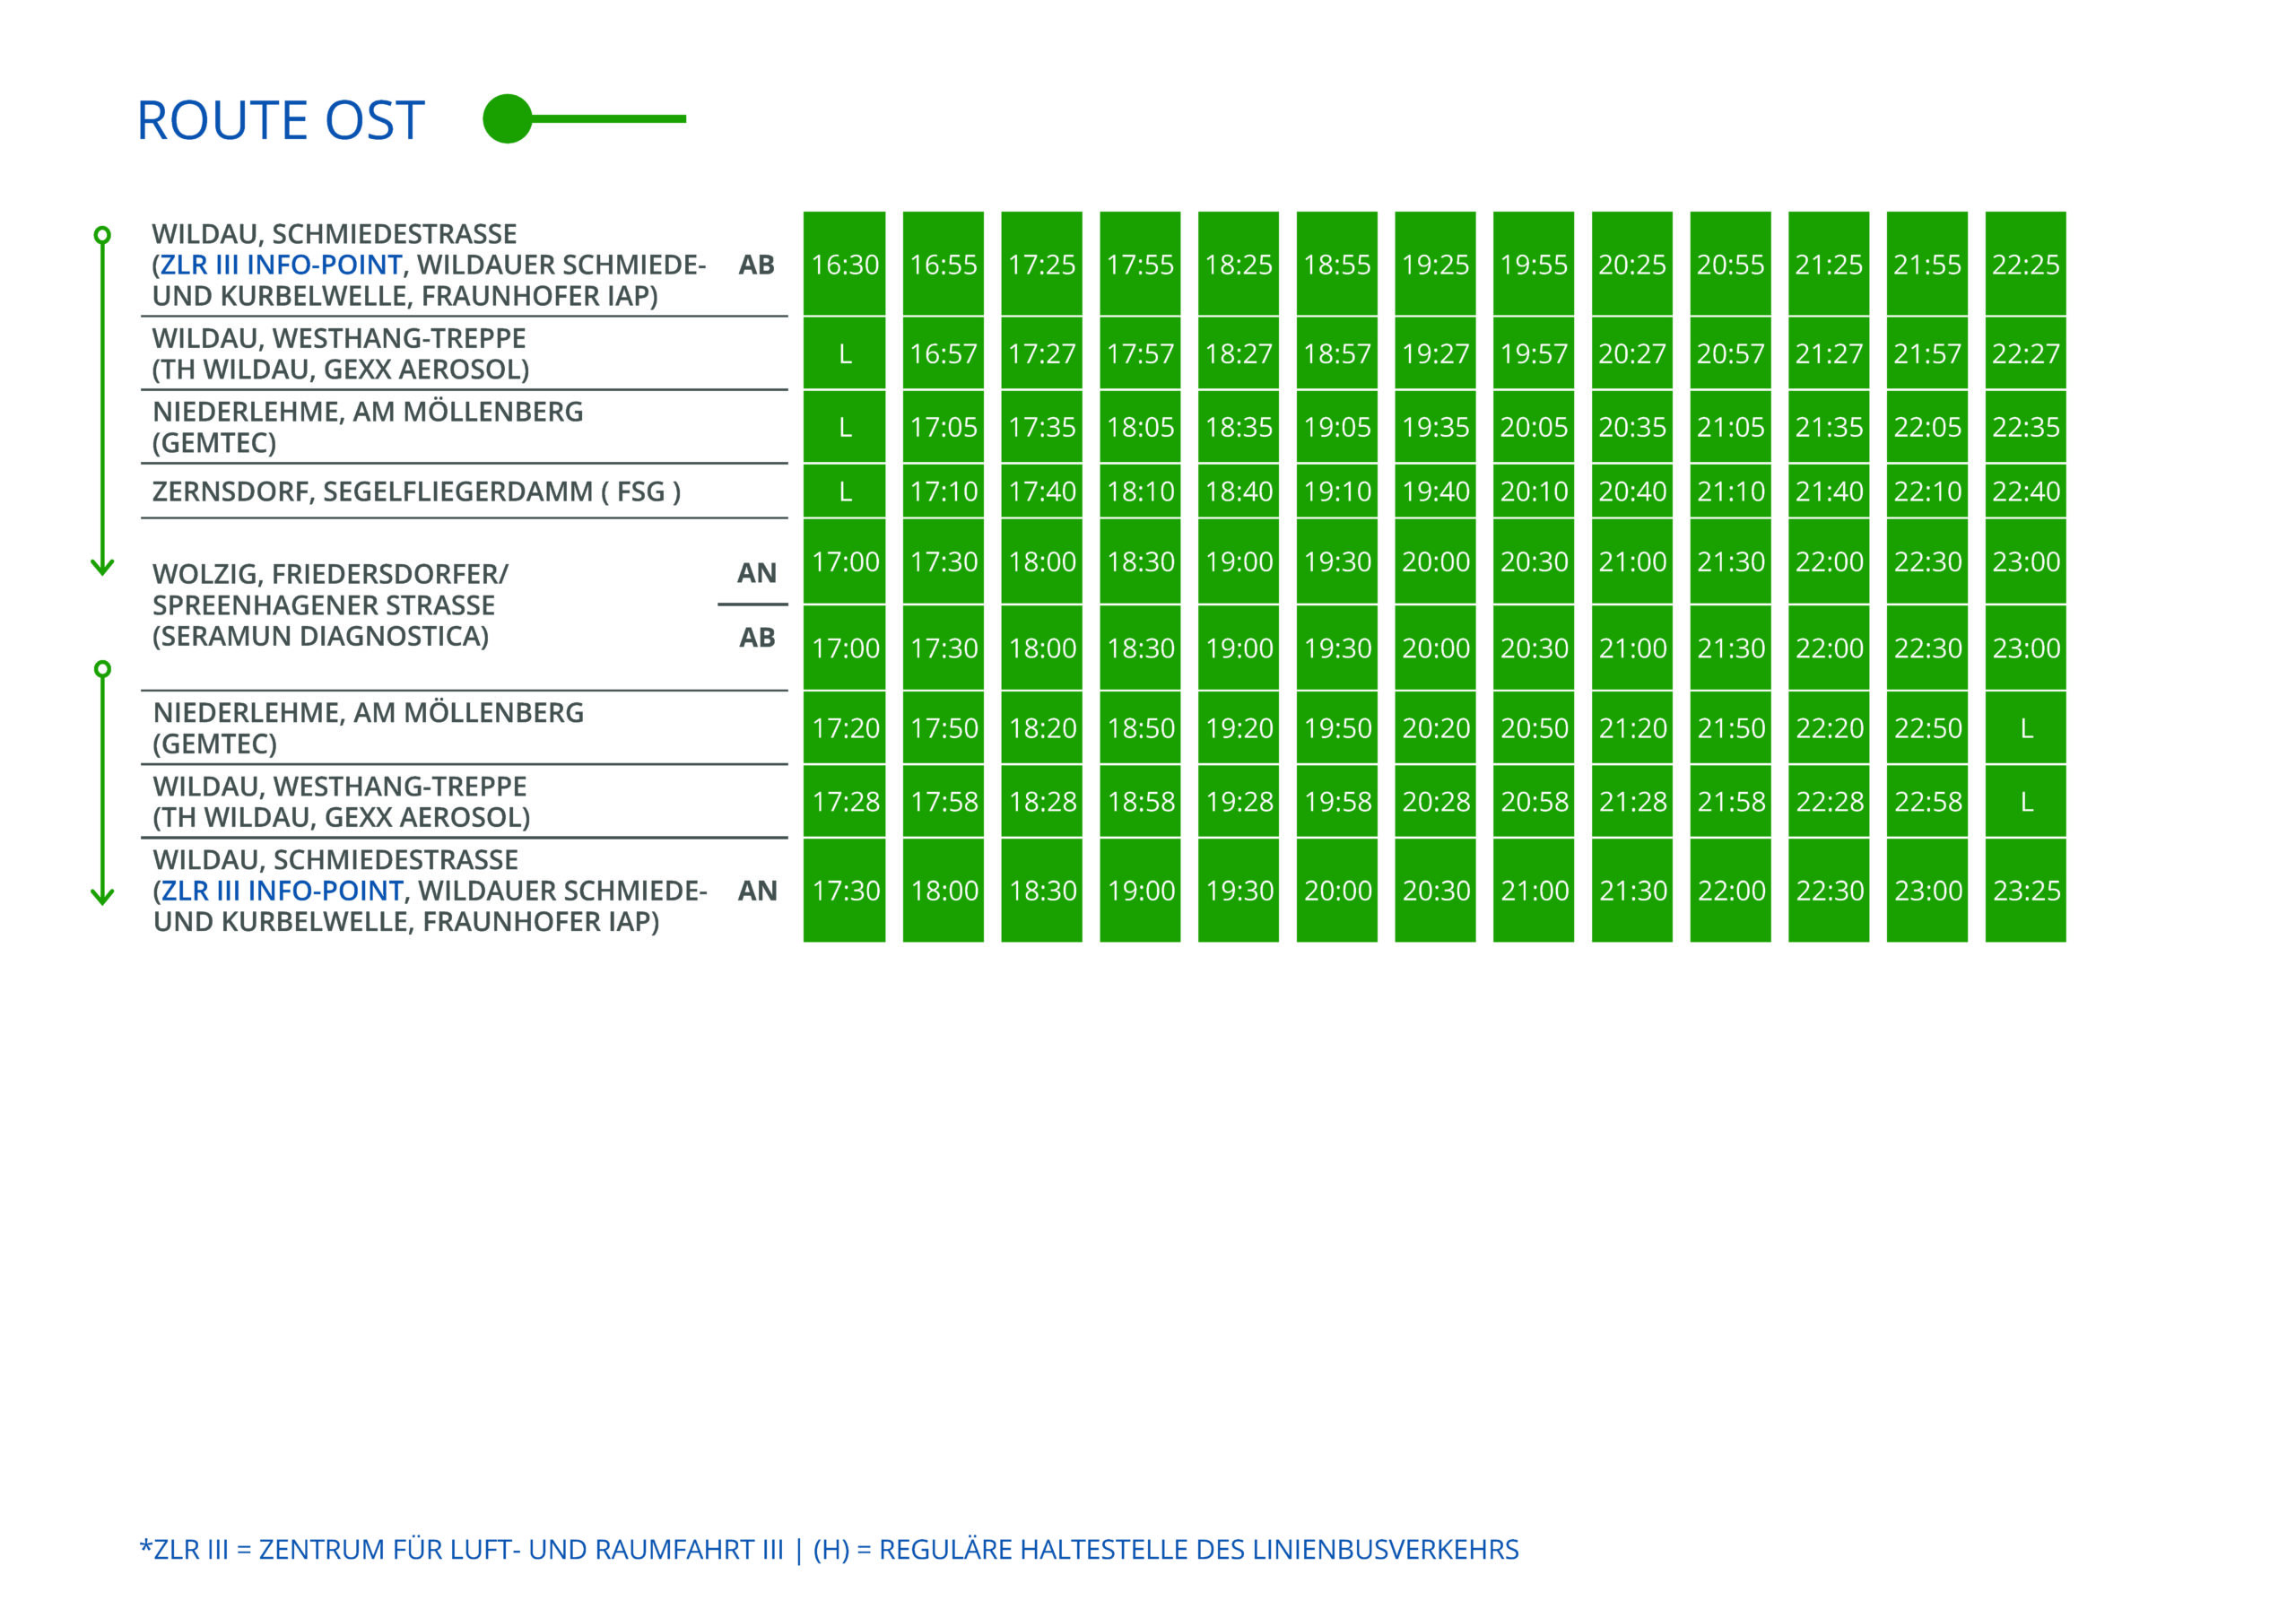Screen dimensions: 2296x1618
Task: Select the 18:27 time cell
Action: (1239, 354)
